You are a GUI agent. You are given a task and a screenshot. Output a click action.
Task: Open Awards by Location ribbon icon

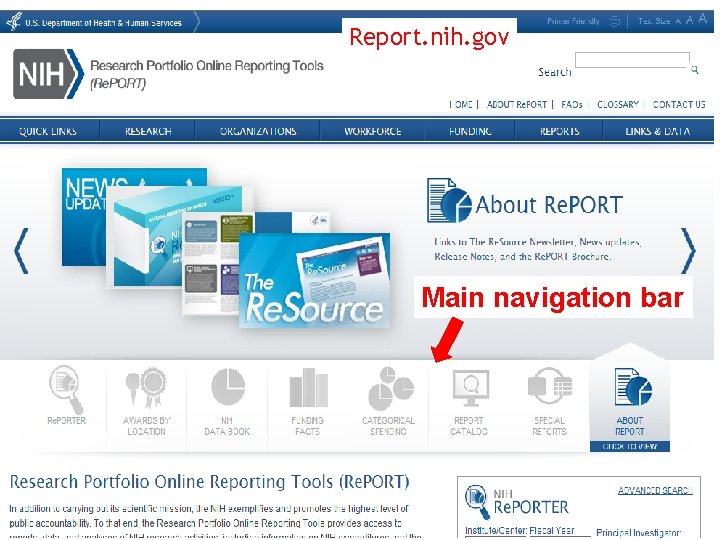click(x=146, y=388)
